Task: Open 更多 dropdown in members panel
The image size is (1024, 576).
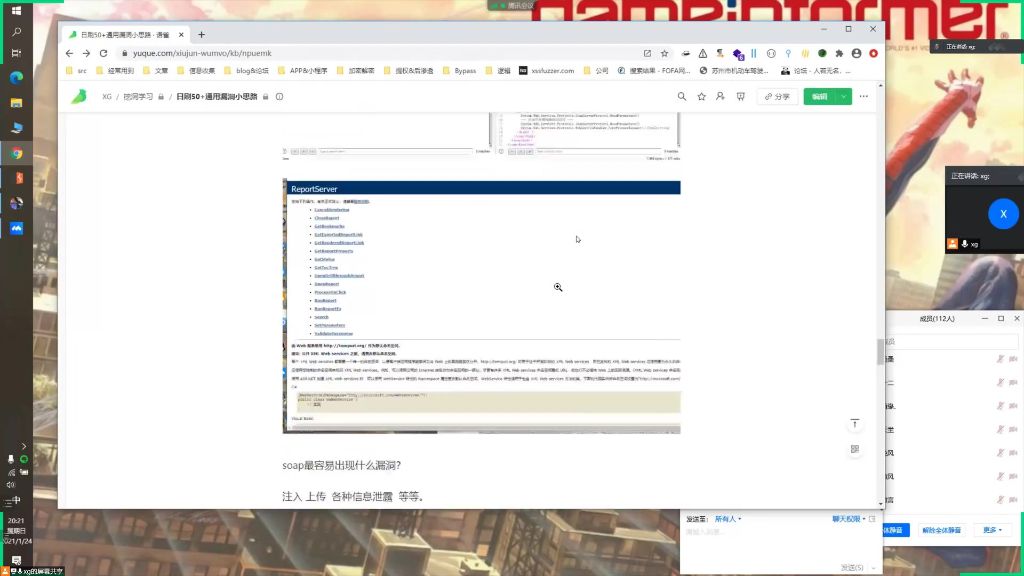Action: click(992, 530)
